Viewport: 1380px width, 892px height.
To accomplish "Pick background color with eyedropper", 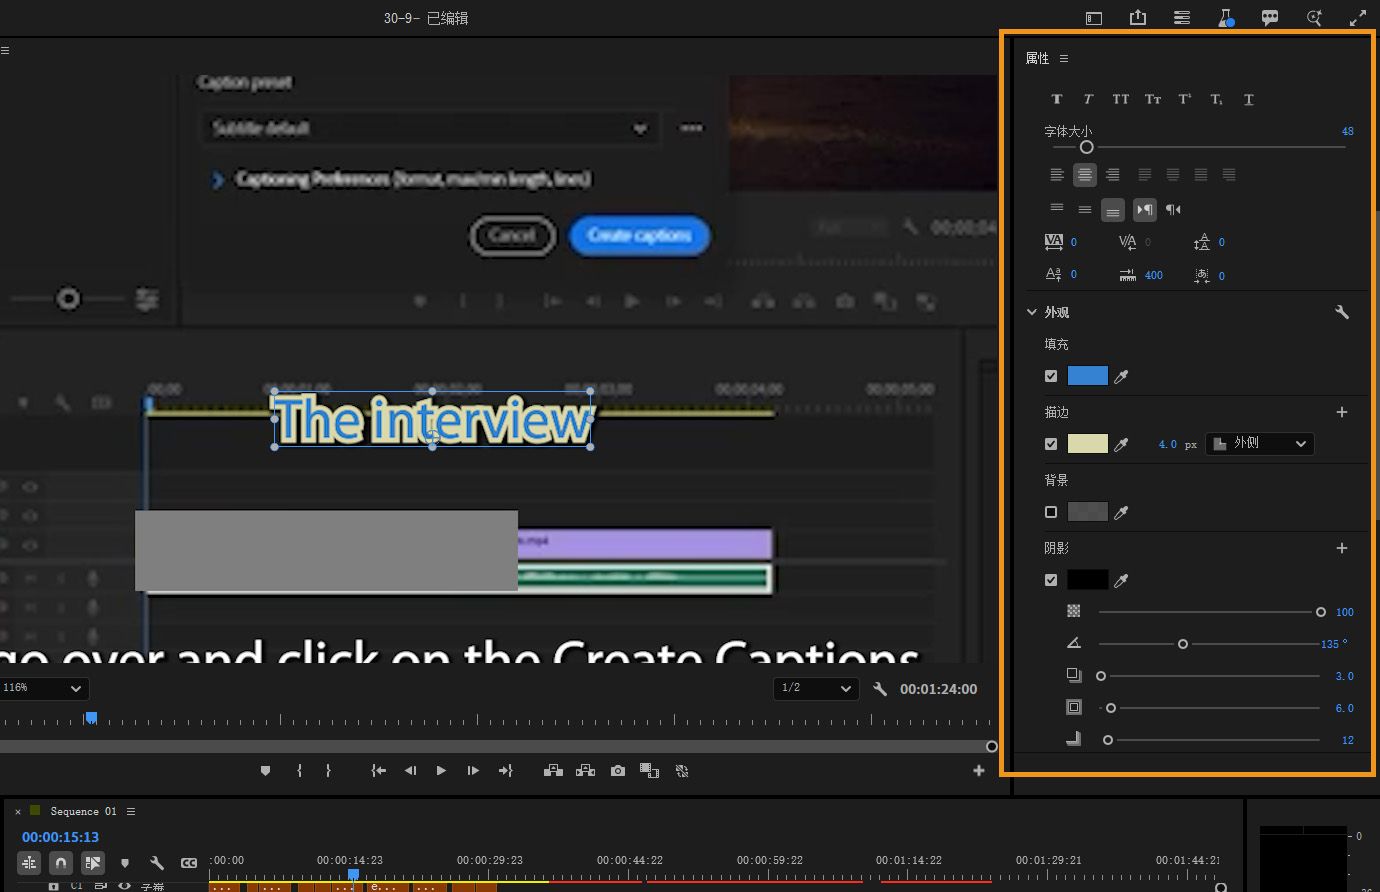I will [1122, 512].
